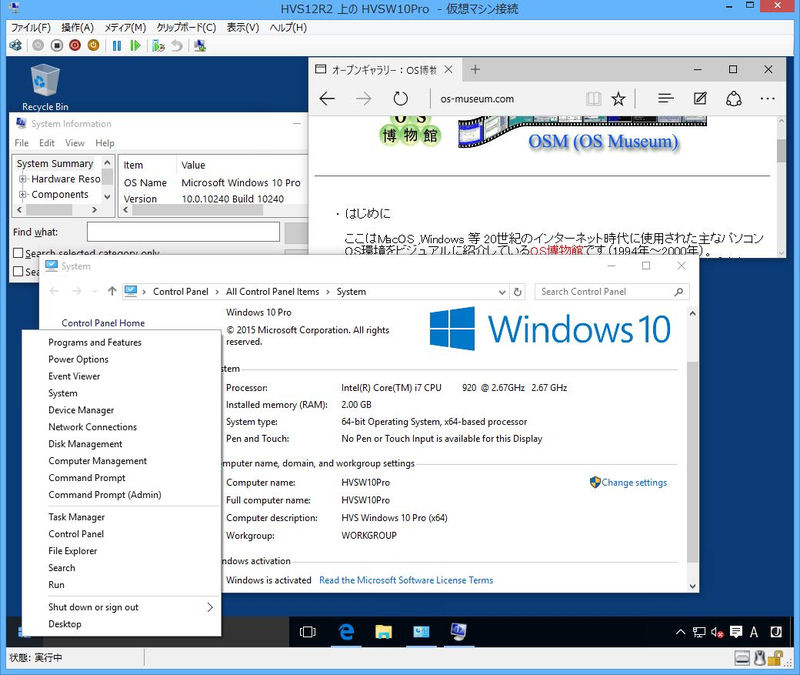Open System Information Help menu
Viewport: 800px width, 675px height.
click(105, 143)
